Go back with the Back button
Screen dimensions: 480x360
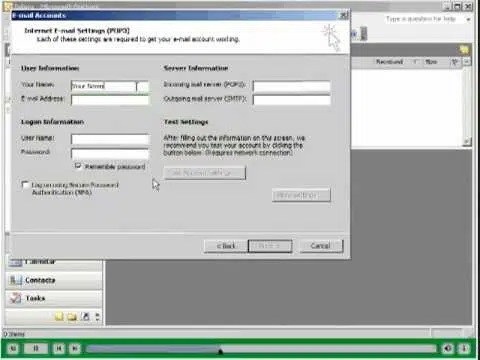point(226,246)
